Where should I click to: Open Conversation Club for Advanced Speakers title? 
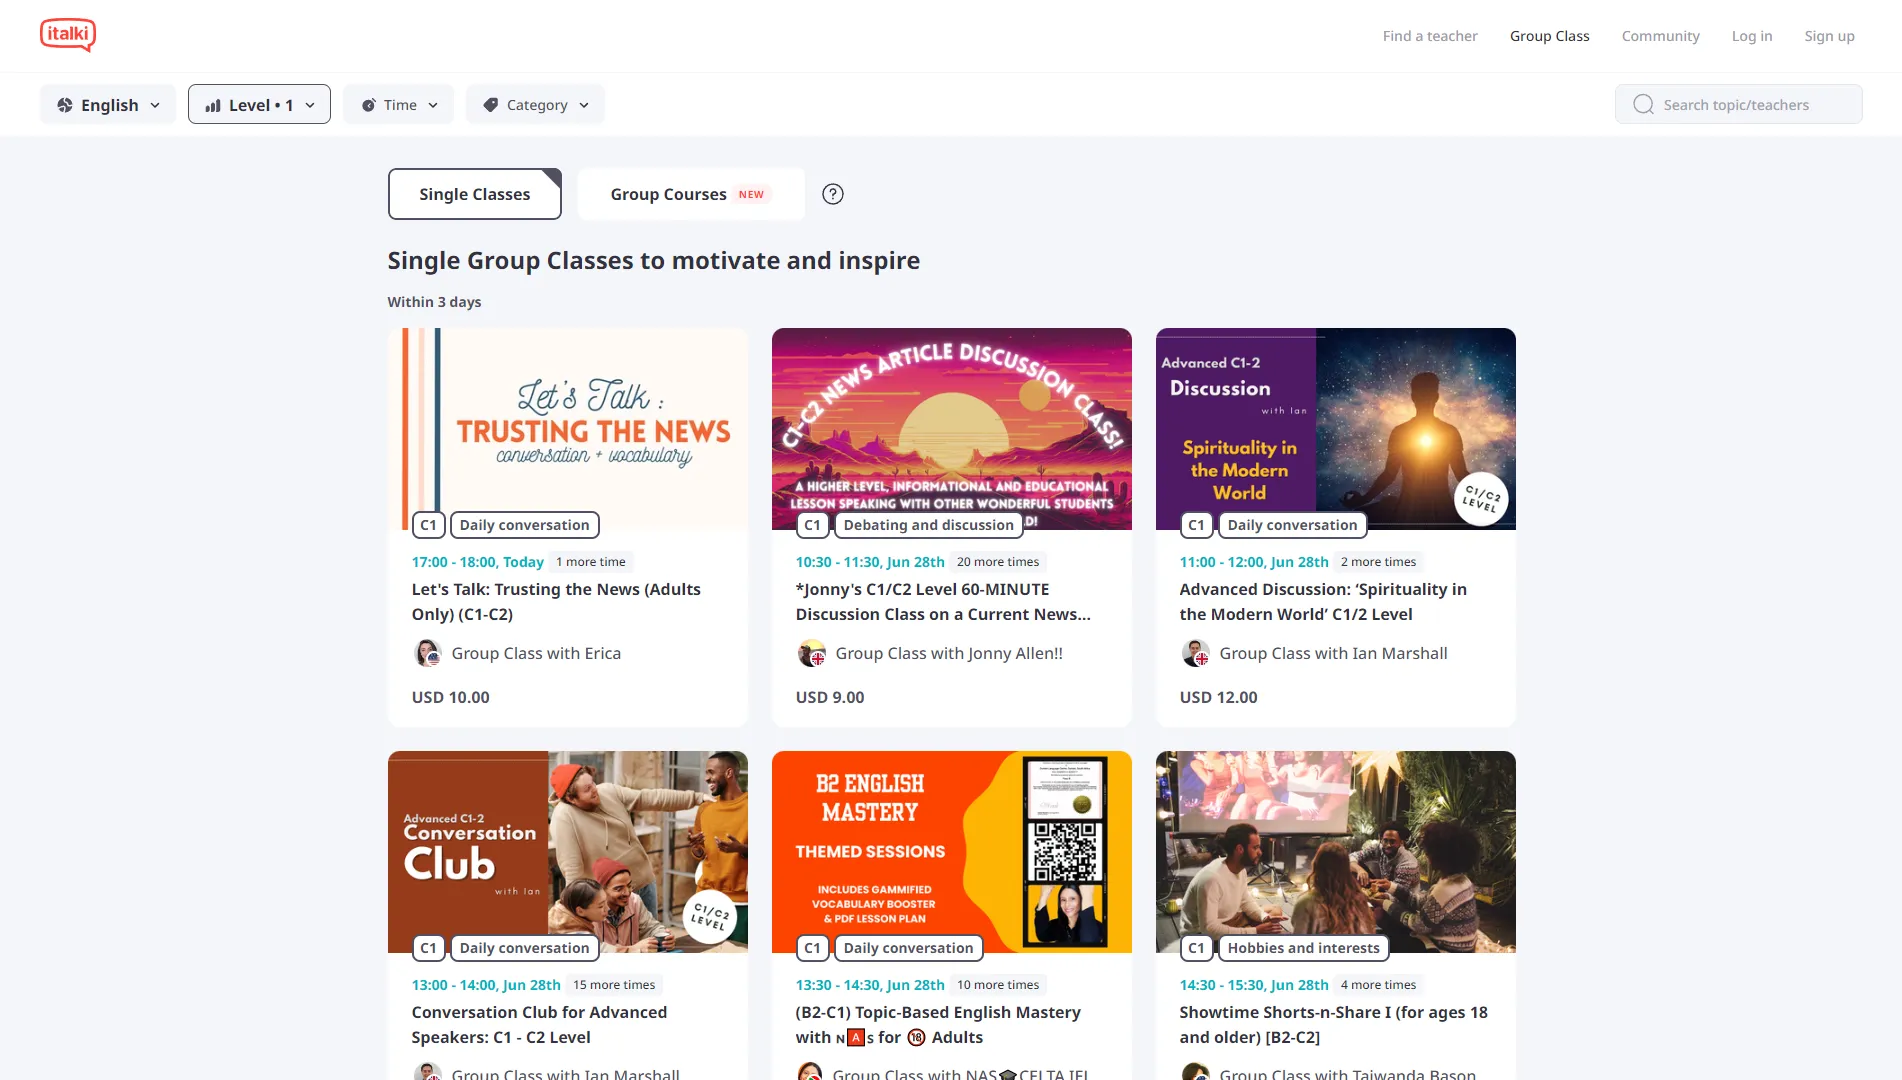pos(539,1025)
